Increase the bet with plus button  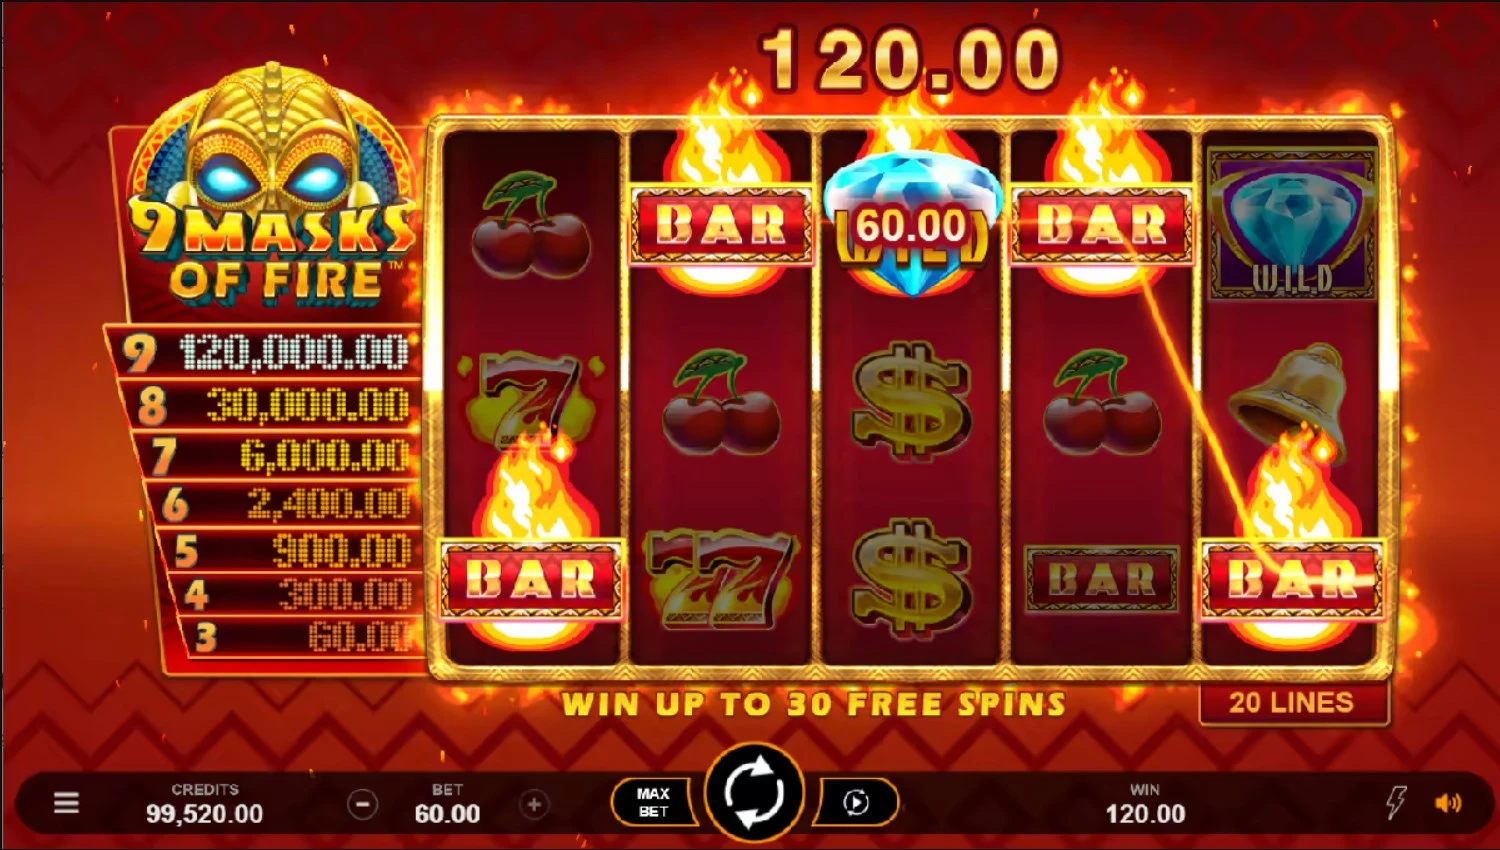(x=534, y=803)
